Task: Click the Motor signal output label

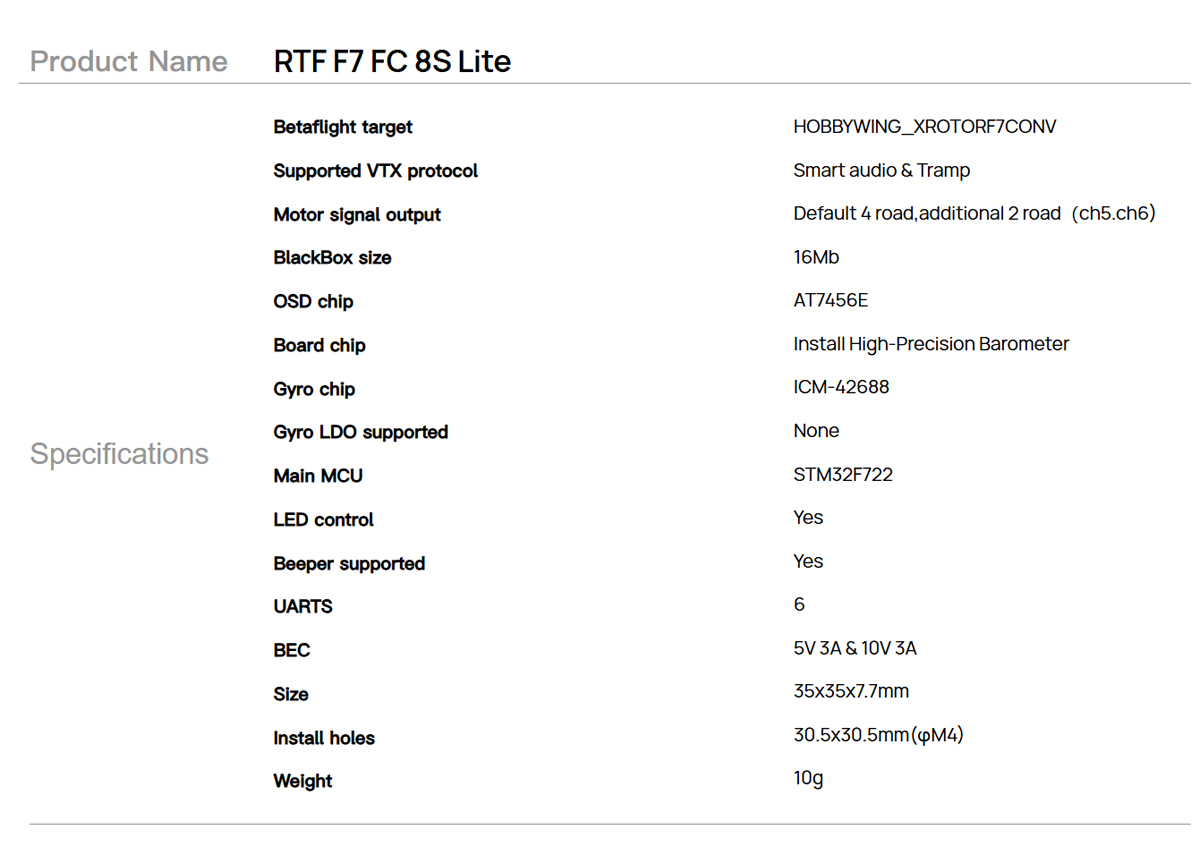Action: click(357, 215)
